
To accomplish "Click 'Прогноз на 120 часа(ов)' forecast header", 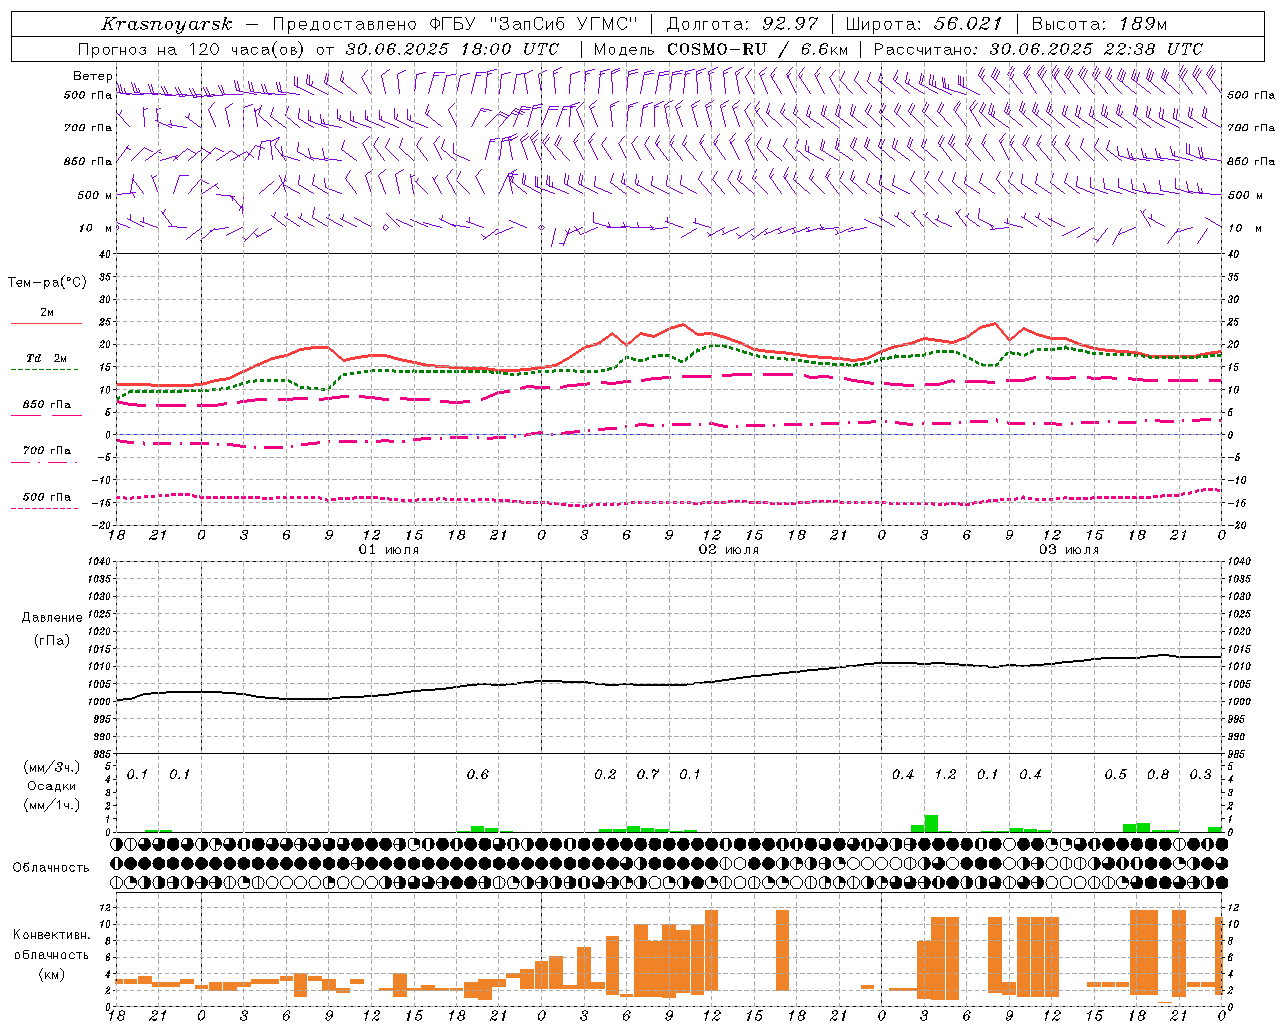I will [x=193, y=49].
